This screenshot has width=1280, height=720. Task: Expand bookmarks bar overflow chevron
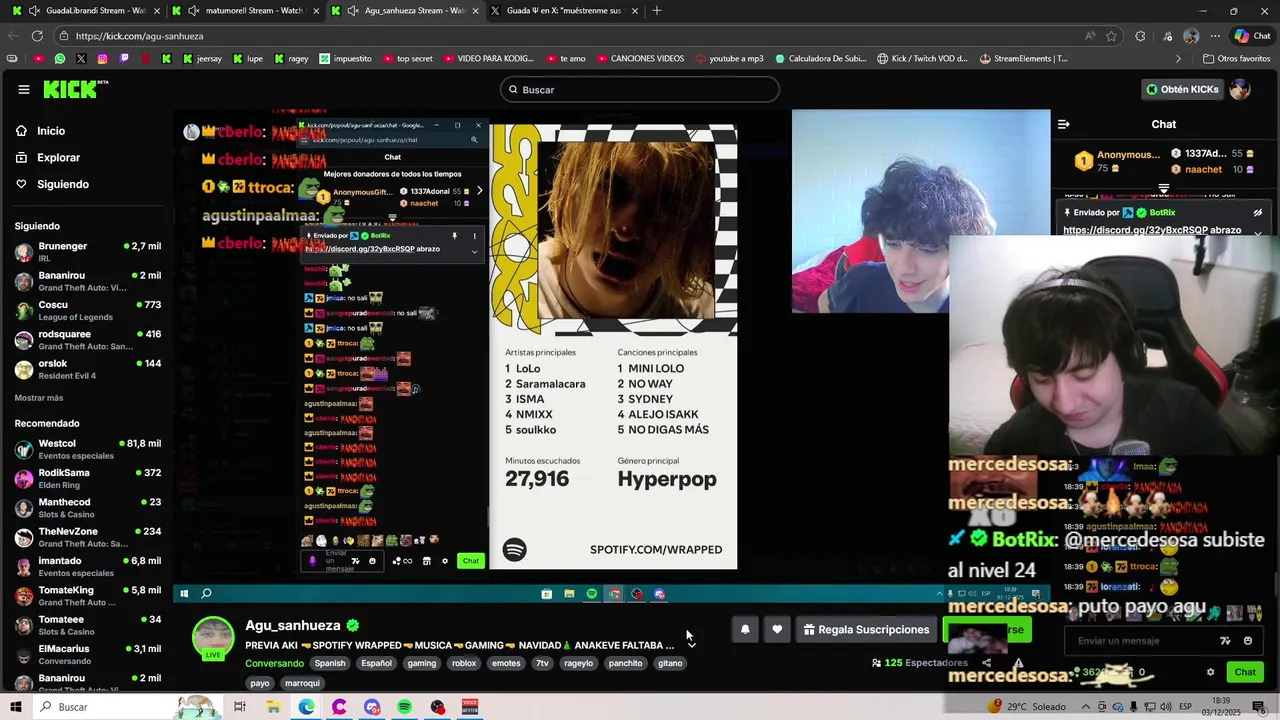coord(1178,59)
